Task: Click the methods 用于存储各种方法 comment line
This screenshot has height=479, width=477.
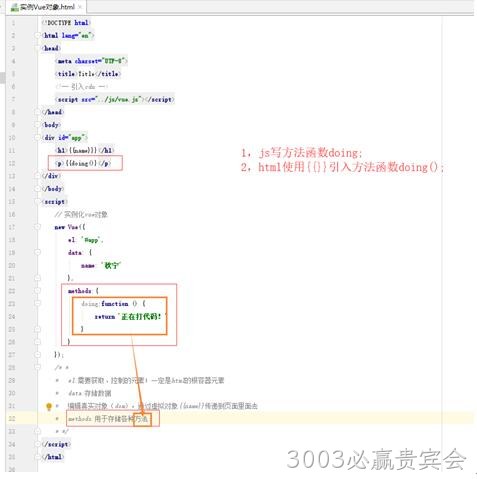Action: [x=108, y=419]
